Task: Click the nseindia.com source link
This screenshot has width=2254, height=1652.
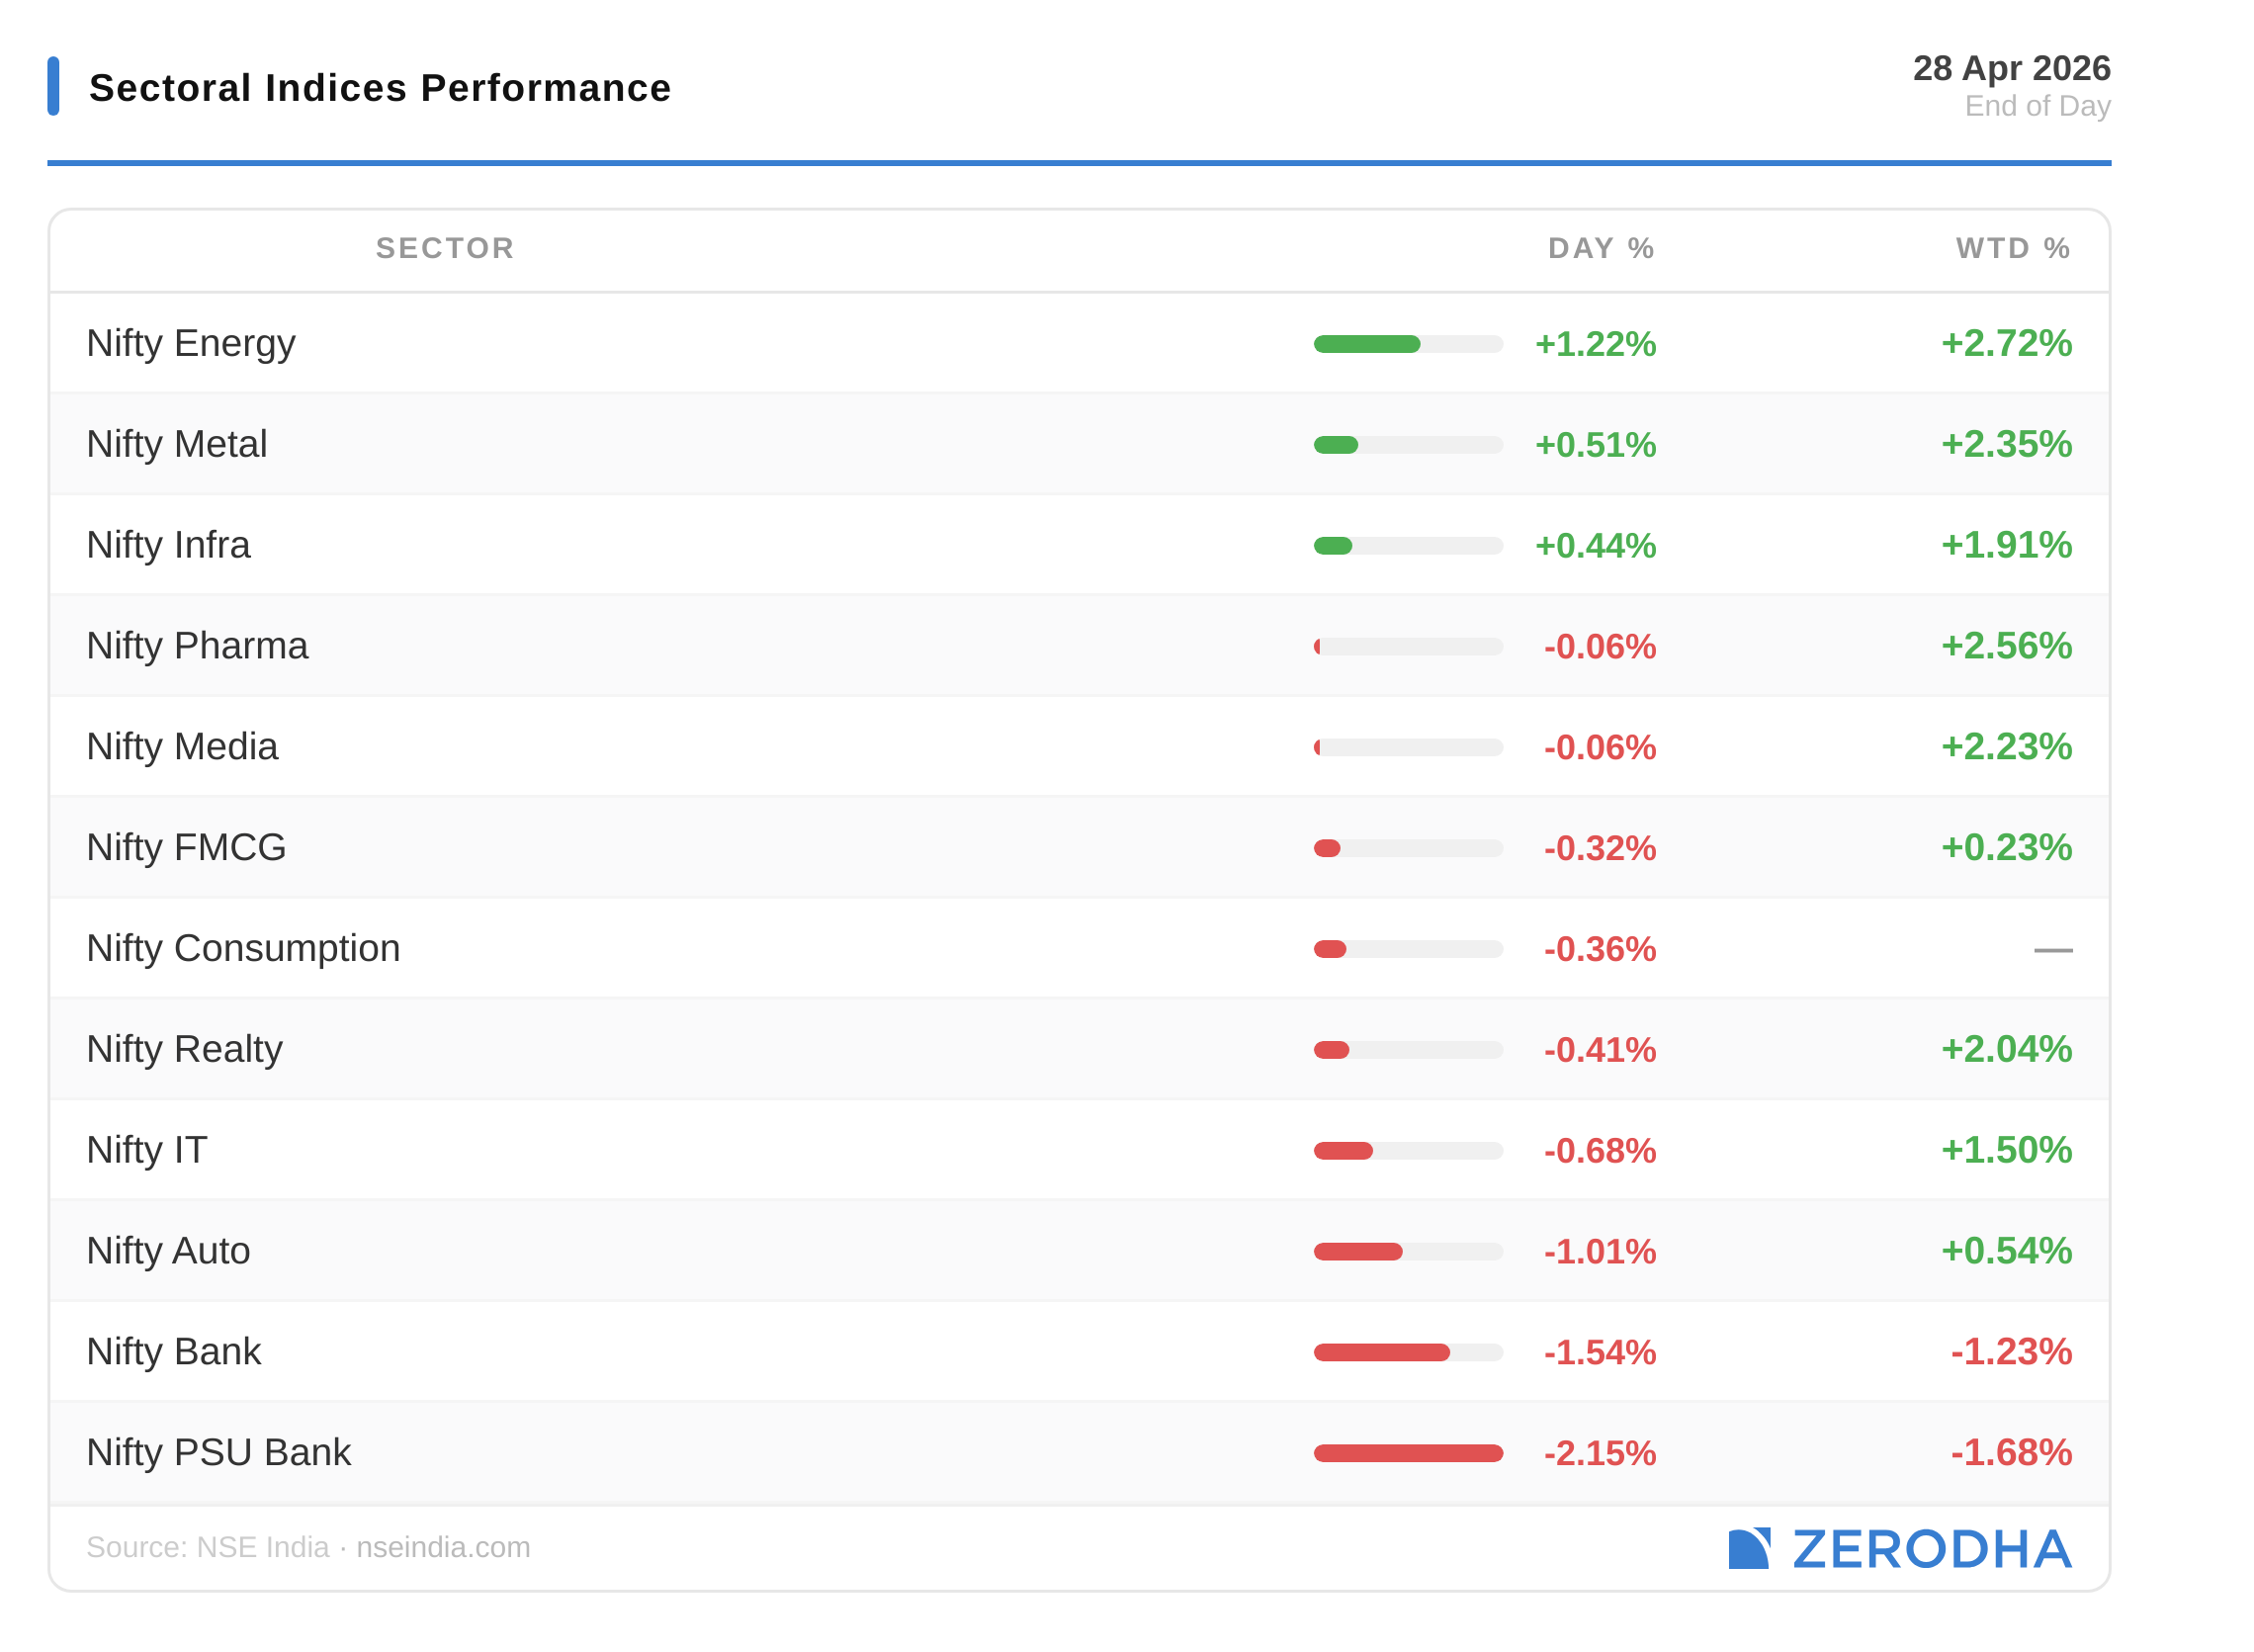Action: 443,1547
